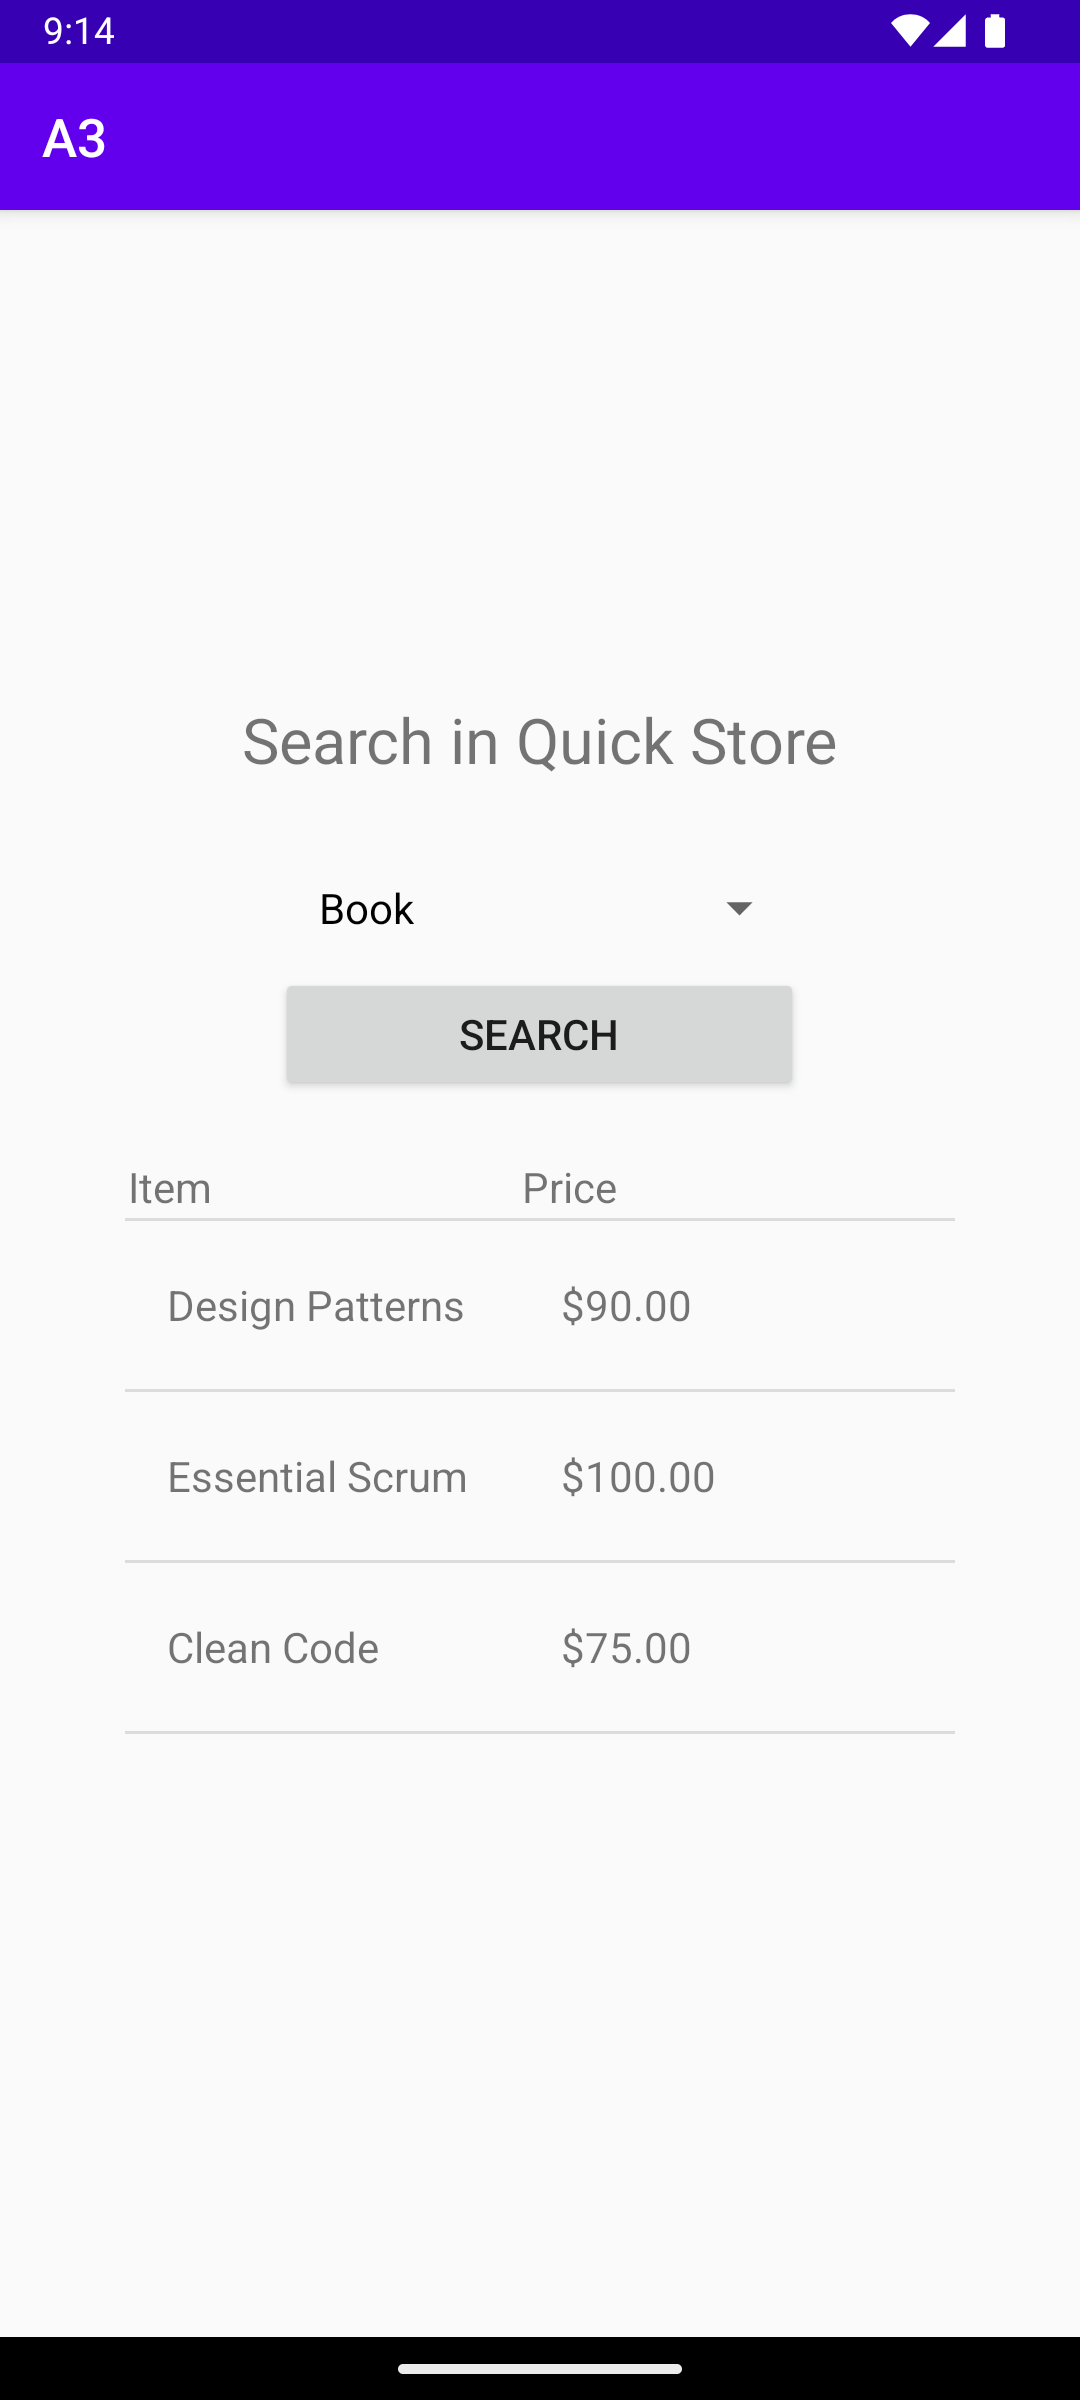This screenshot has width=1080, height=2400.
Task: Tap the battery status icon
Action: click(994, 31)
